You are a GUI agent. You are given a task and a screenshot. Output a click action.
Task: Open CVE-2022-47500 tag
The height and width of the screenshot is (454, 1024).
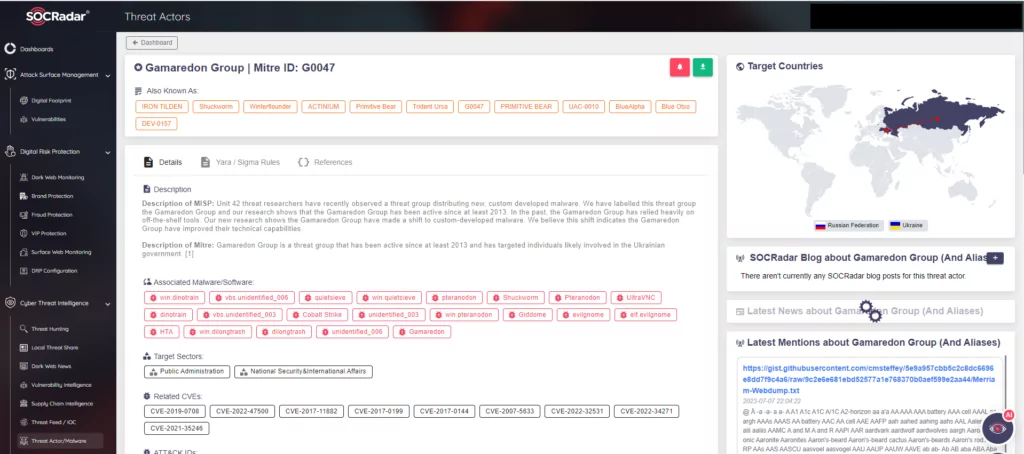(242, 412)
